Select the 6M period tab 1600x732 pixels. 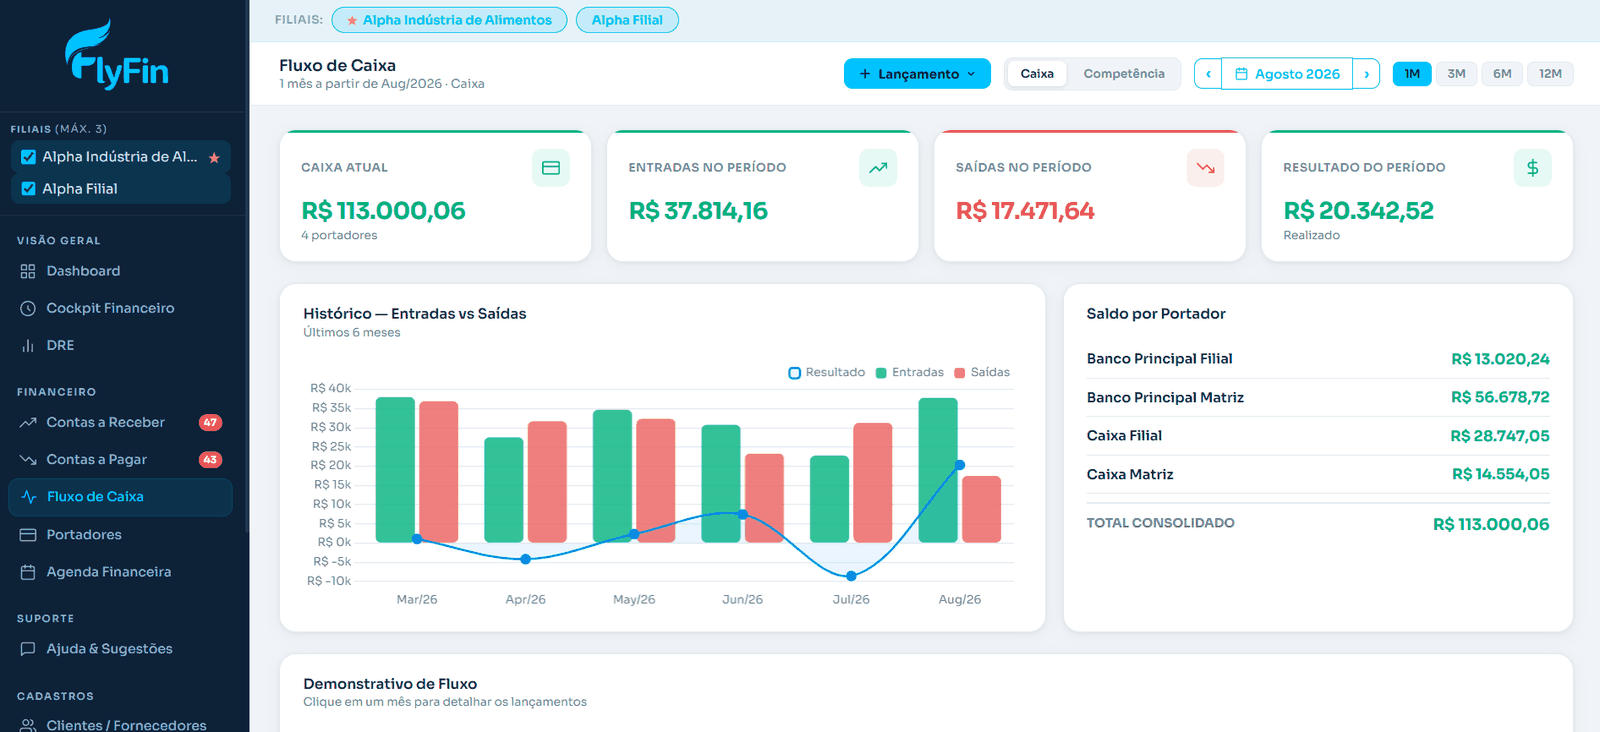[1502, 74]
